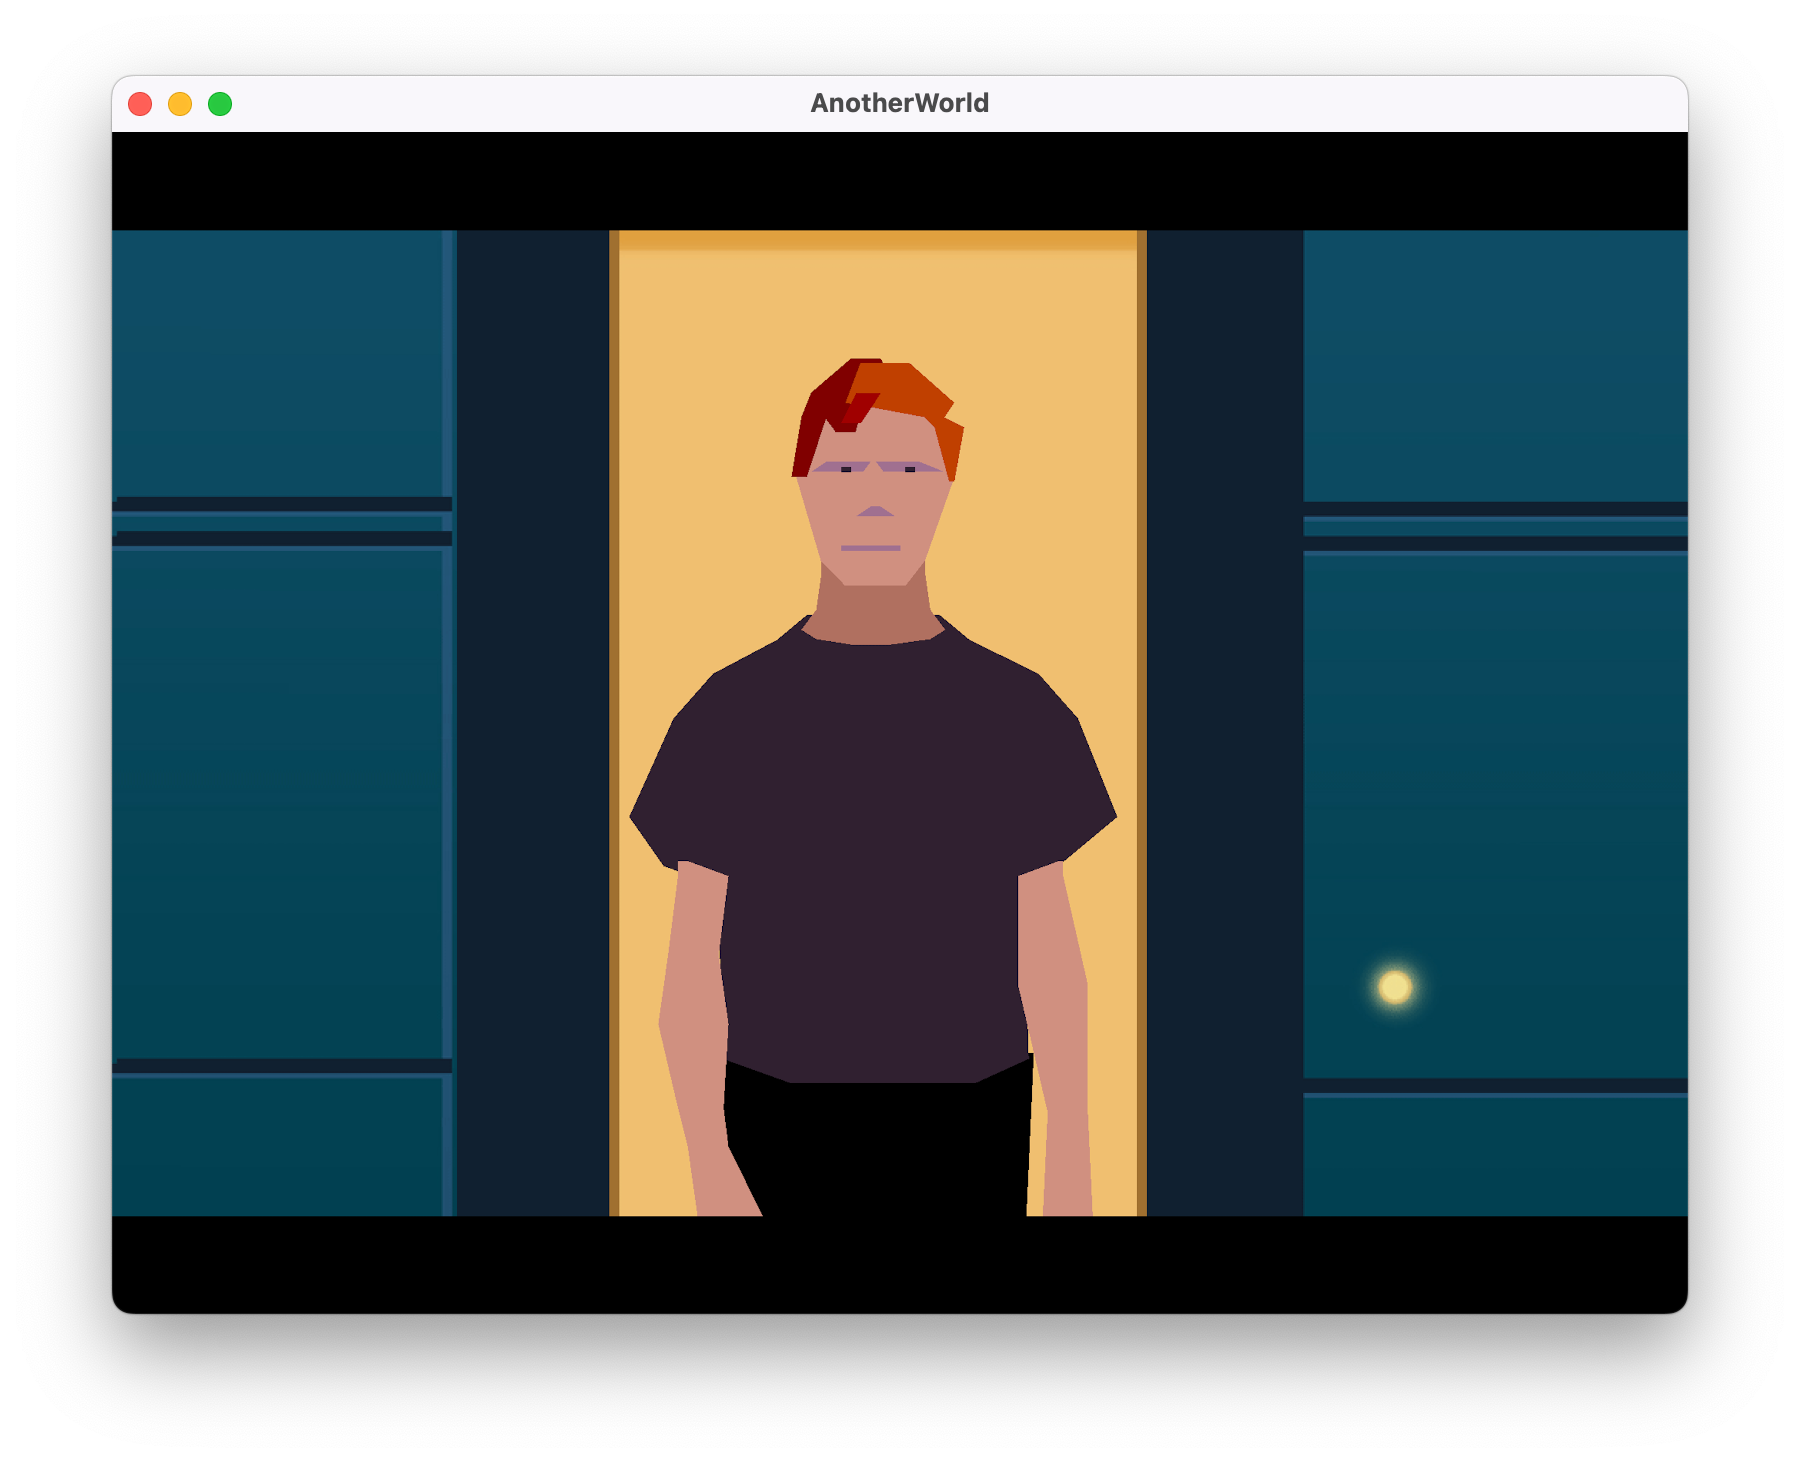
Task: Click the AnotherWorld window title
Action: coord(899,103)
